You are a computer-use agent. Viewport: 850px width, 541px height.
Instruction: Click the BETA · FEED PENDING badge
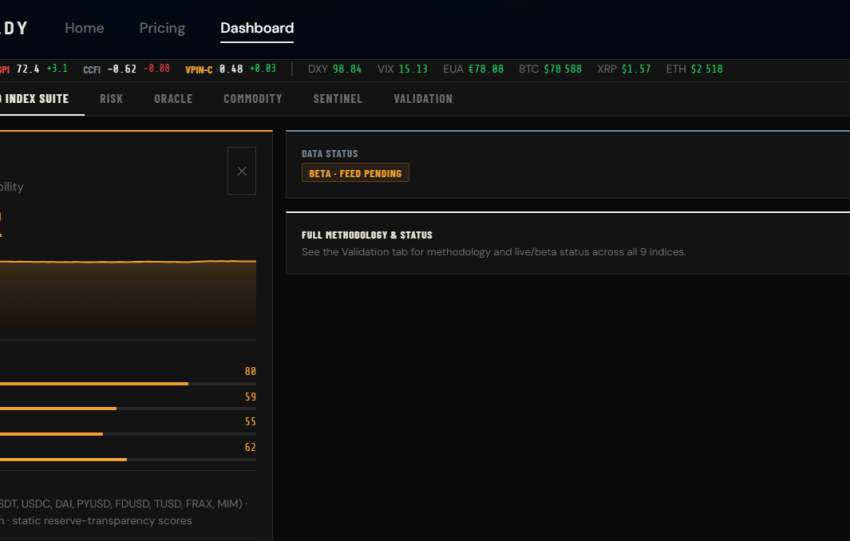[356, 173]
